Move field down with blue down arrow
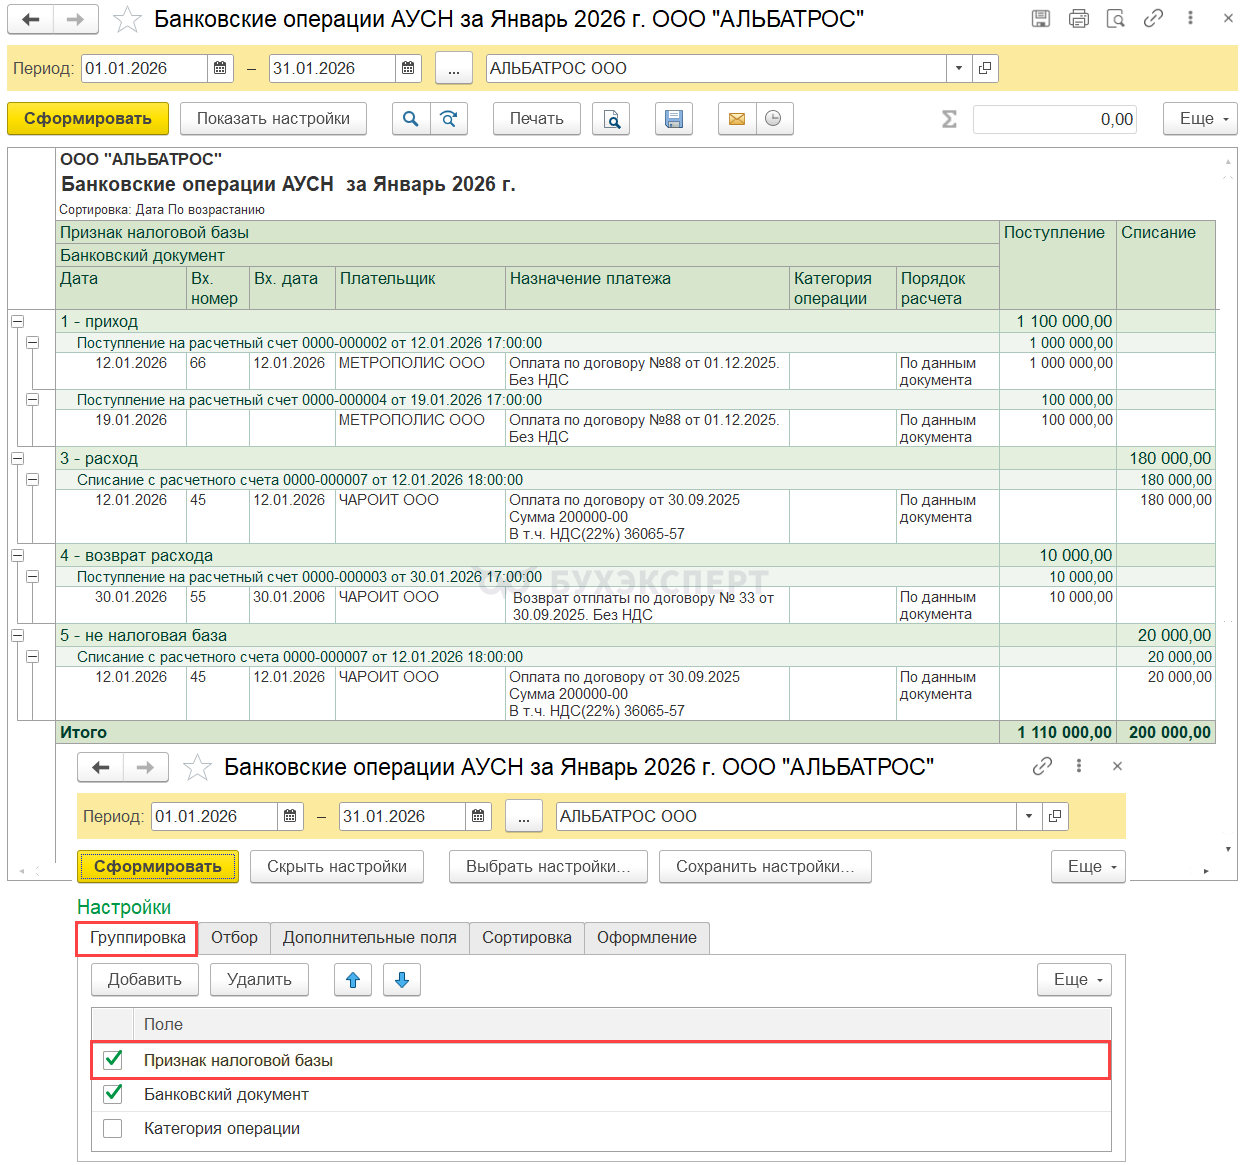 coord(402,980)
